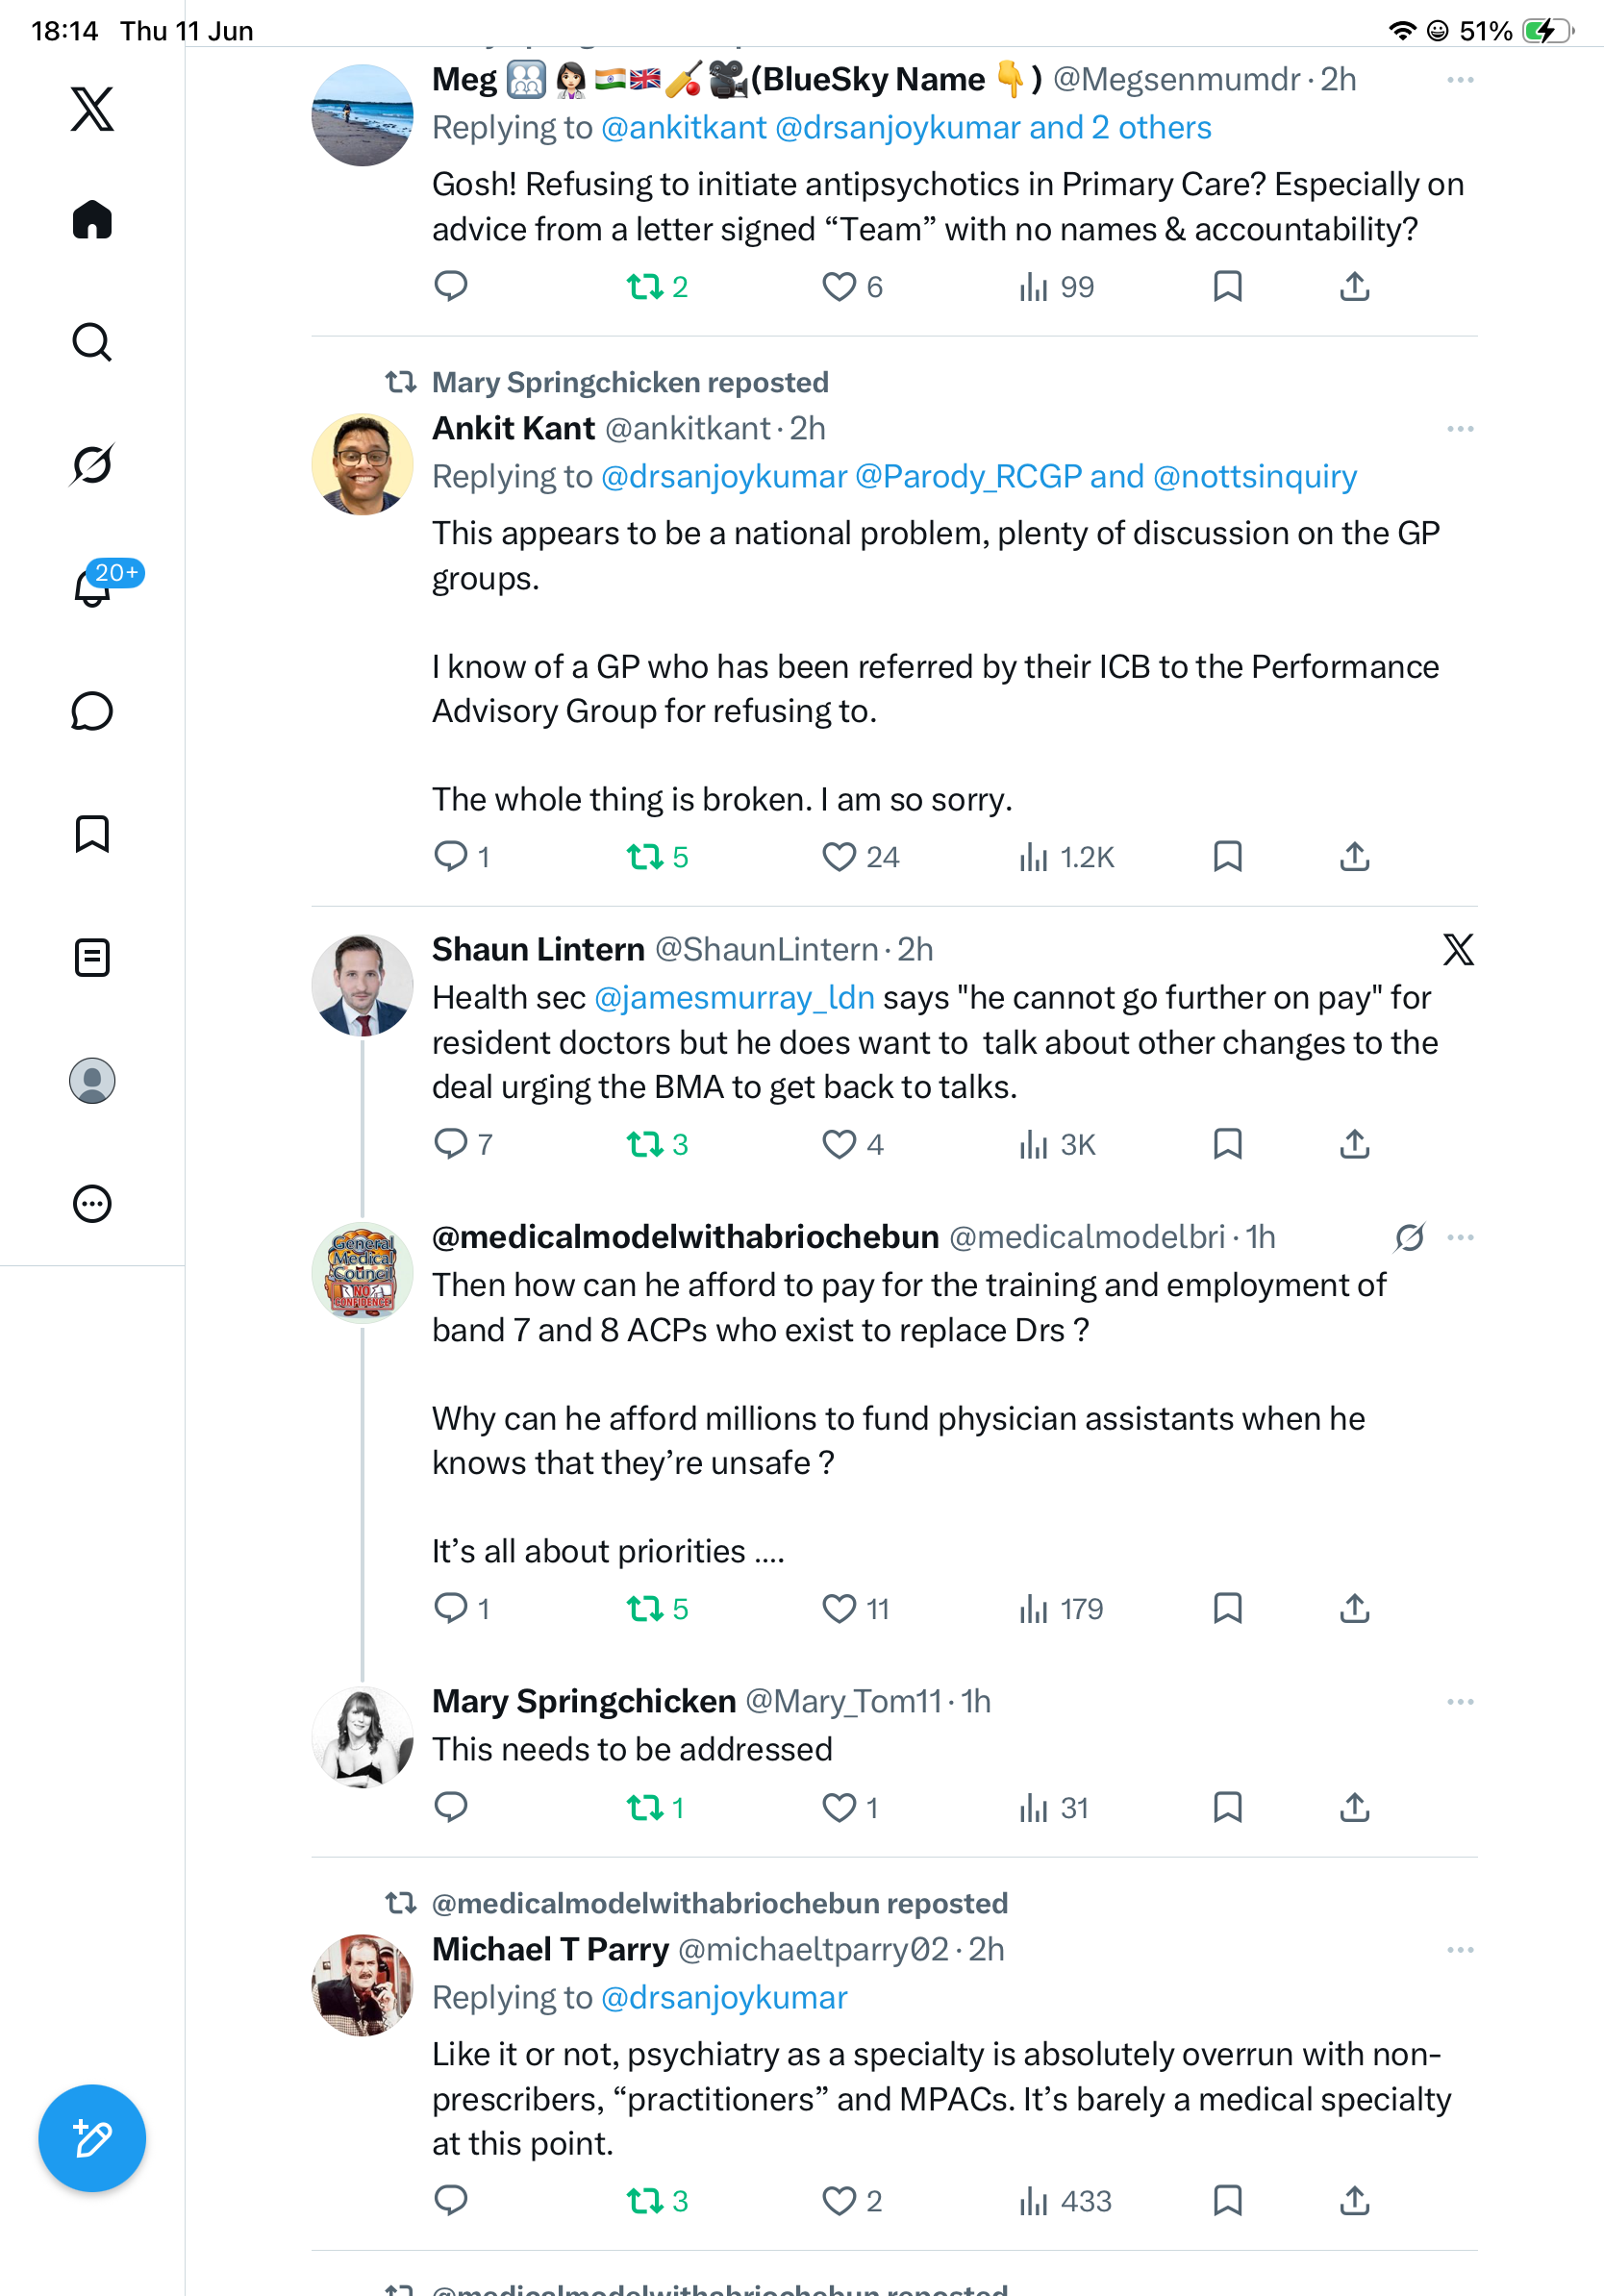Open the More circle menu in sidebar
This screenshot has height=2296, width=1604.
pos(92,1203)
